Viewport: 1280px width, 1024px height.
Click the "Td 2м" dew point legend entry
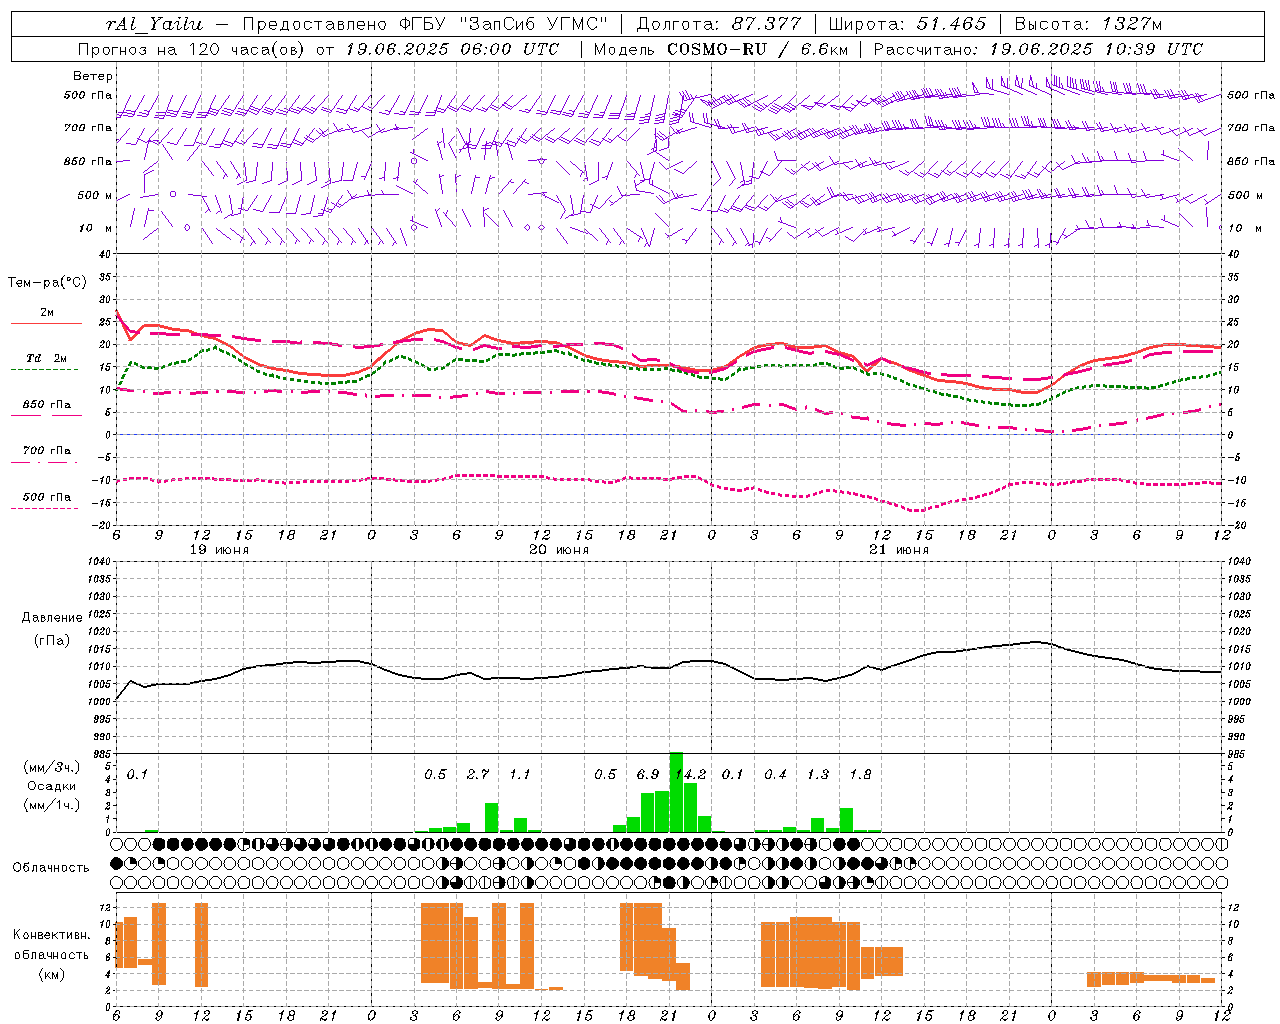(x=47, y=358)
